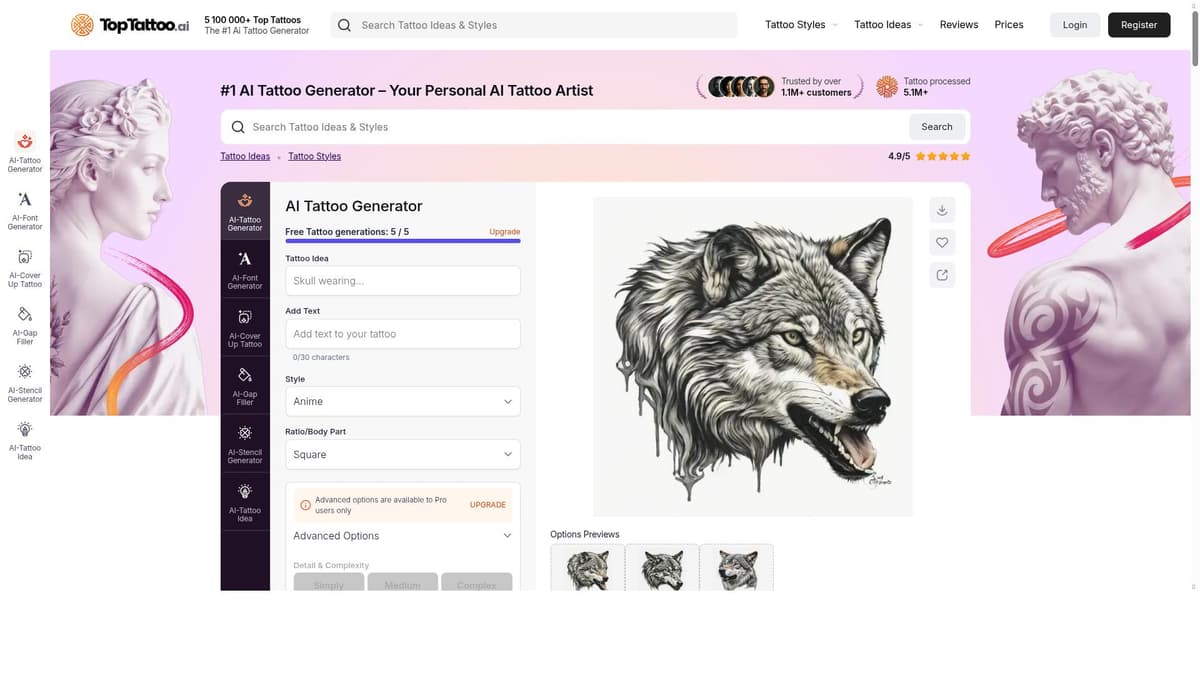Open the Tattoo Styles menu in header

801,25
